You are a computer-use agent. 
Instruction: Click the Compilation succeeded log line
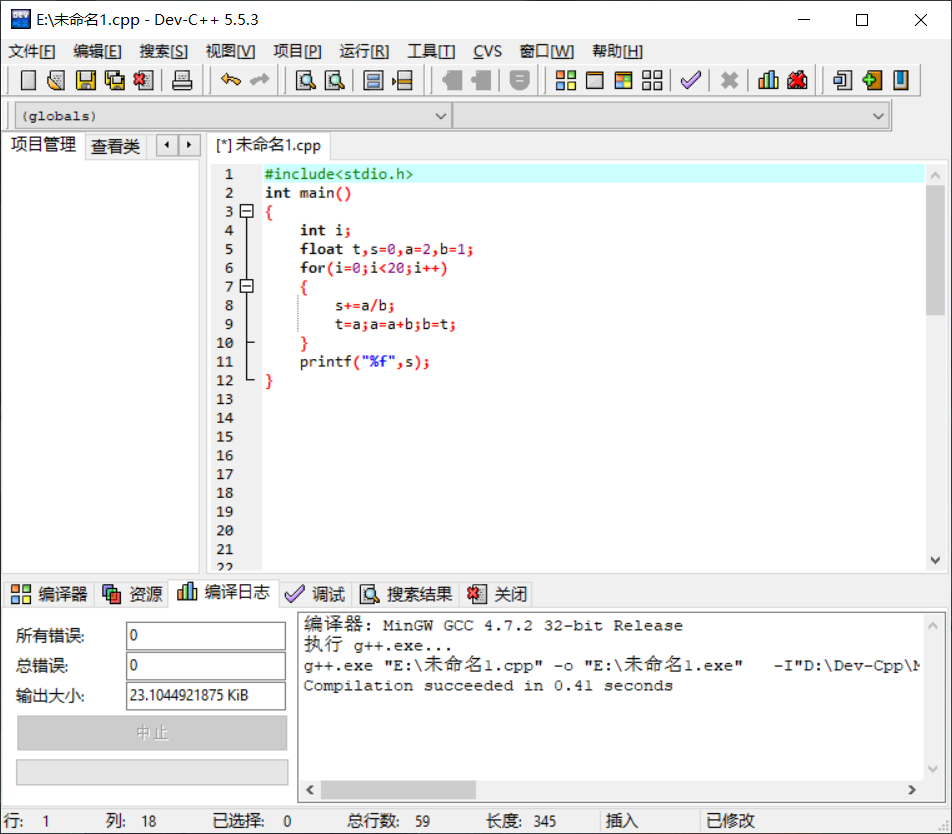point(488,686)
